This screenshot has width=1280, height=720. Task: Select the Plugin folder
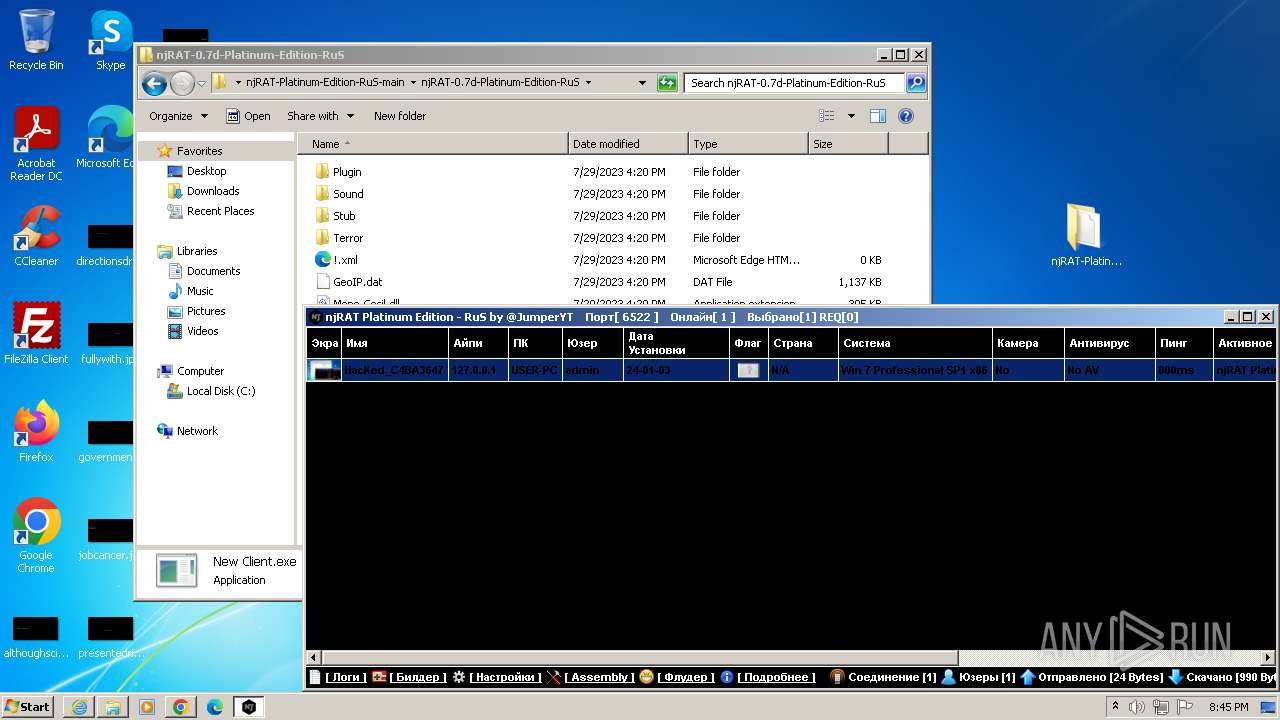point(347,172)
